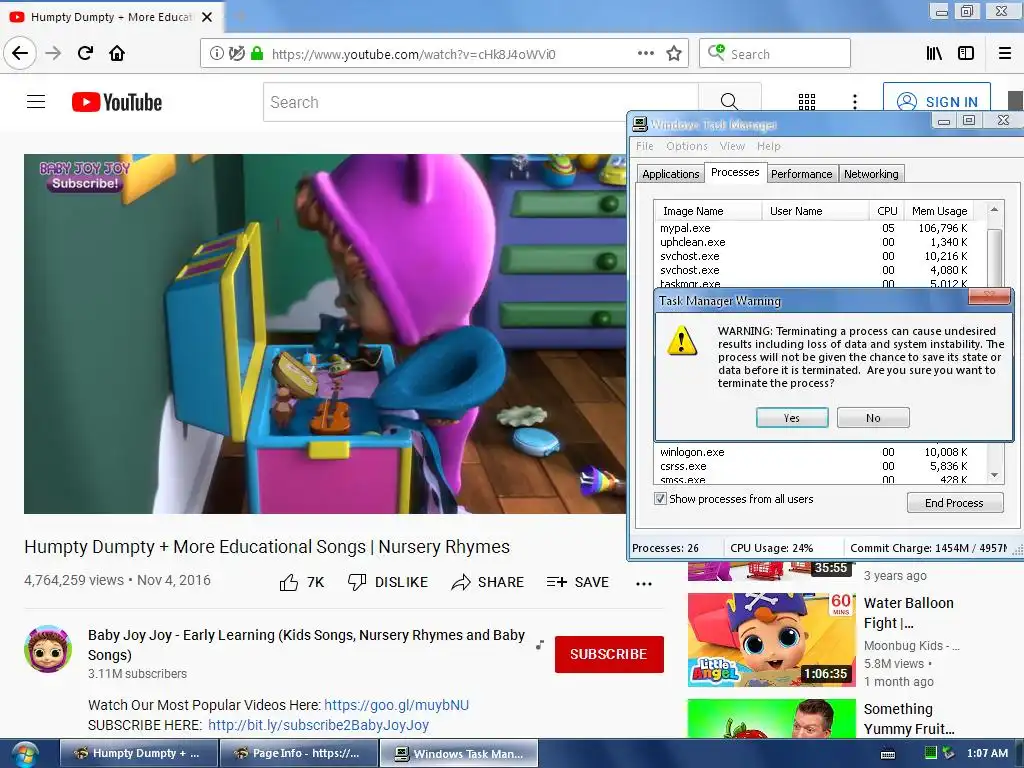Click the YouTube logo
The height and width of the screenshot is (768, 1024).
click(x=117, y=102)
